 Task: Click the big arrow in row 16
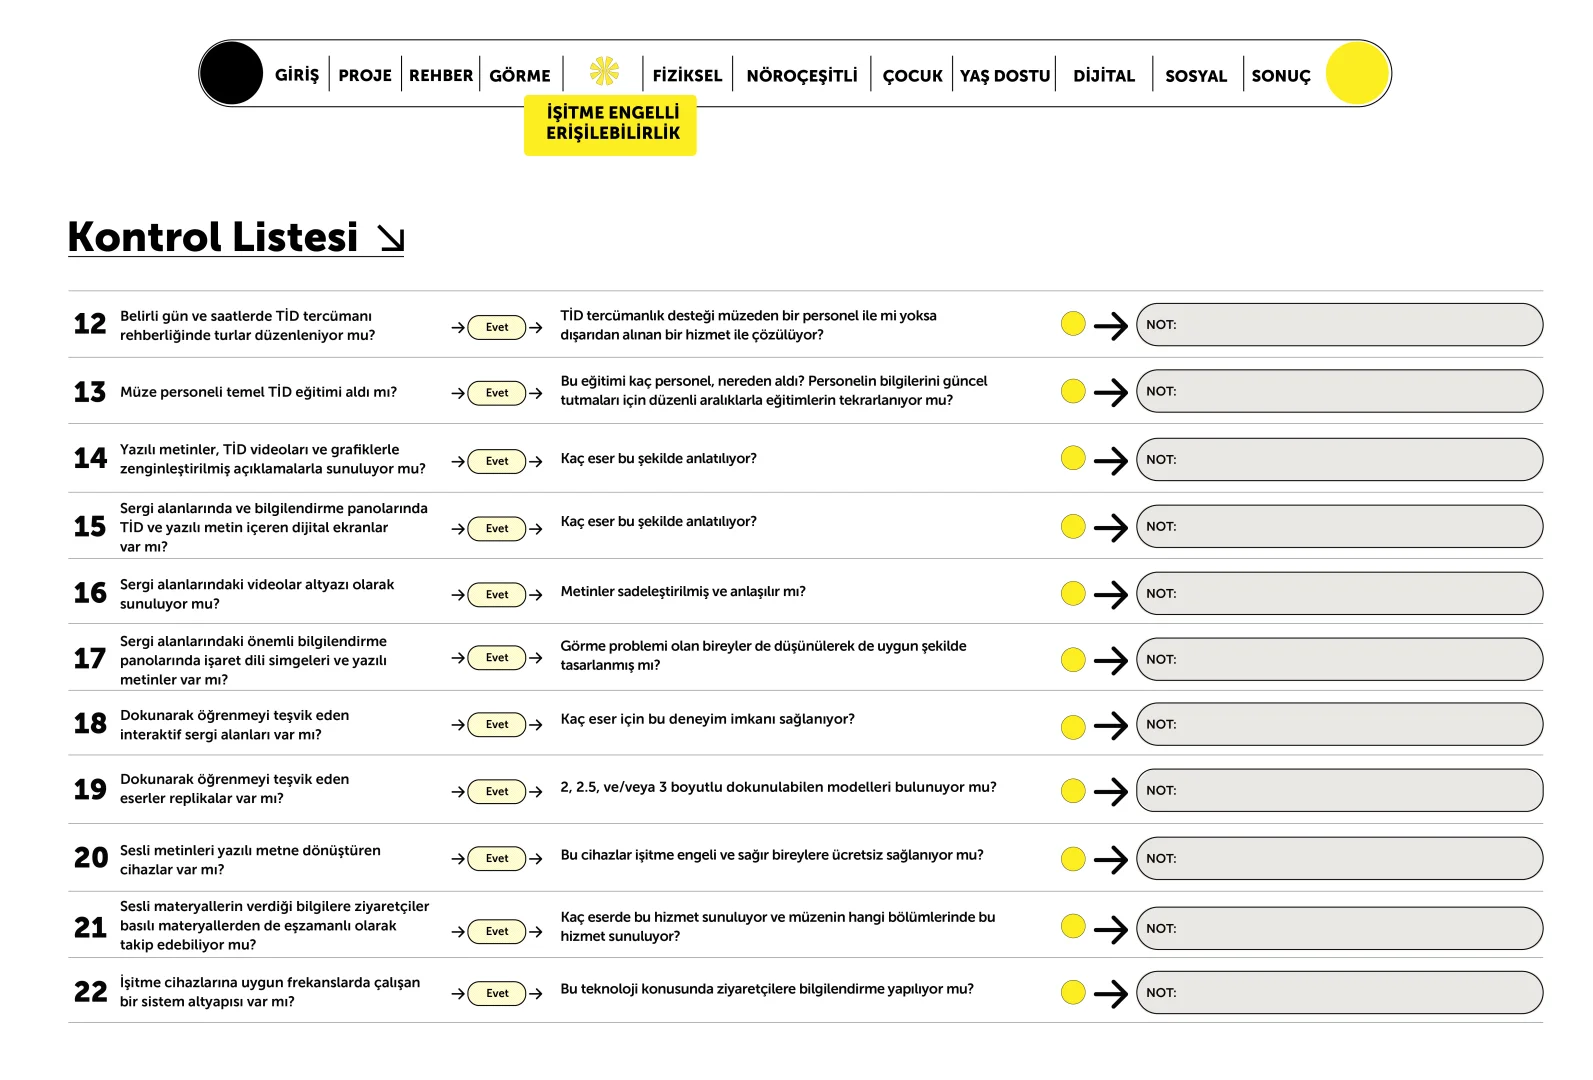[x=1110, y=594]
